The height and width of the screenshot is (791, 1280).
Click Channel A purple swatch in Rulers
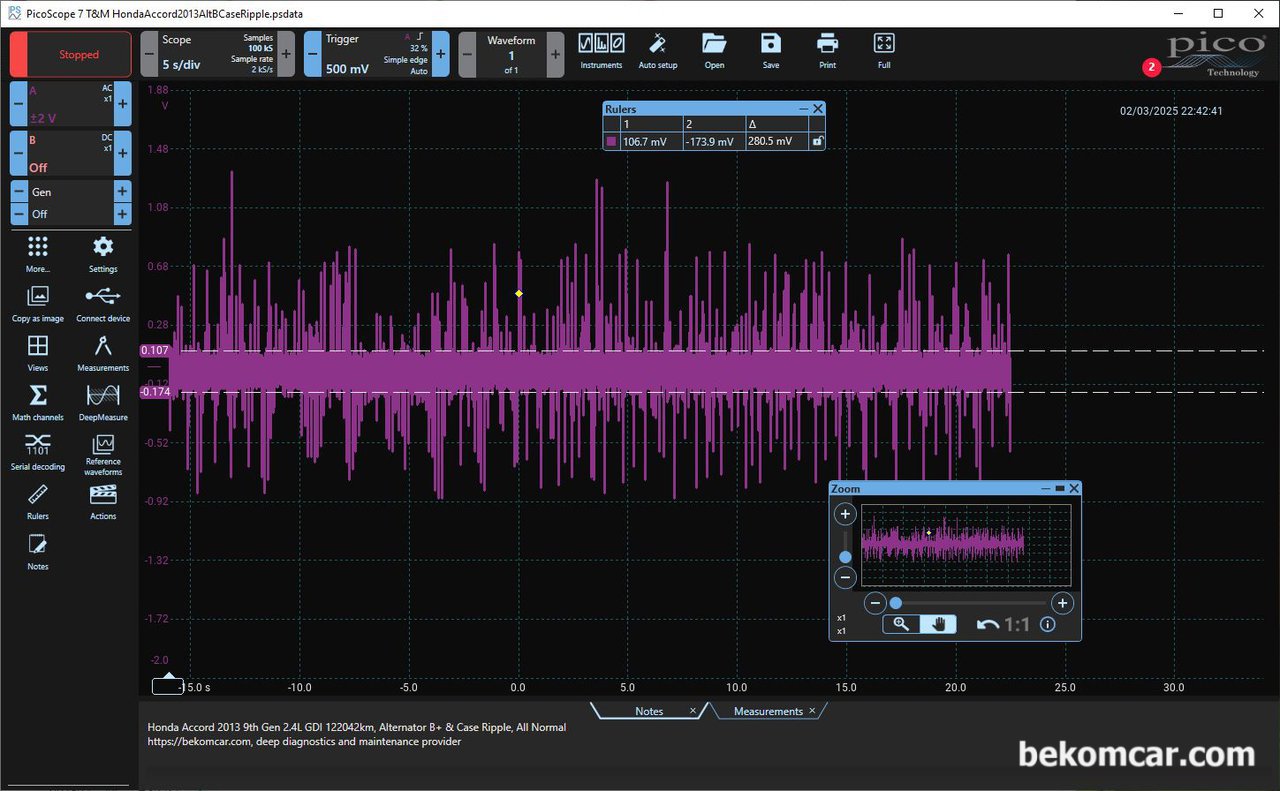[x=611, y=142]
